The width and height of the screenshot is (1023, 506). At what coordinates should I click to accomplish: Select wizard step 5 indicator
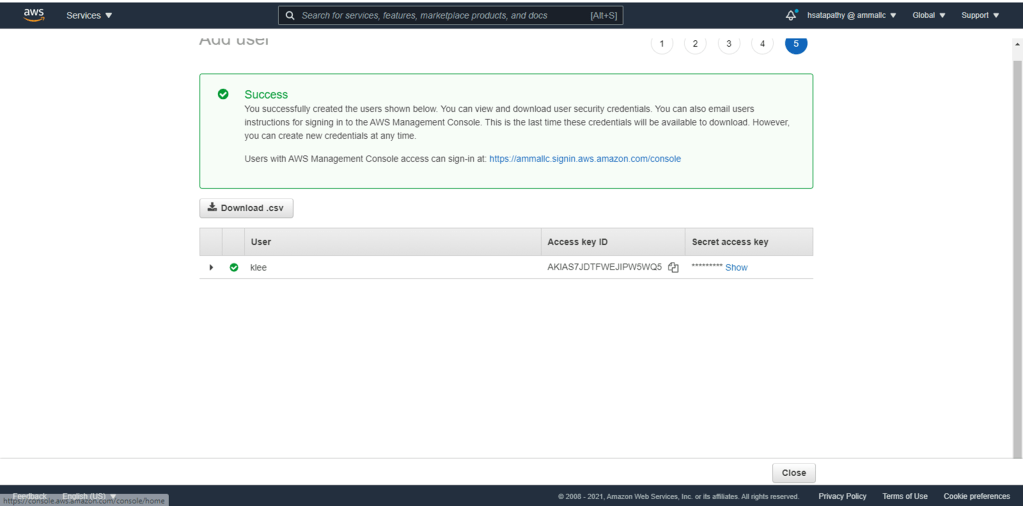point(796,44)
